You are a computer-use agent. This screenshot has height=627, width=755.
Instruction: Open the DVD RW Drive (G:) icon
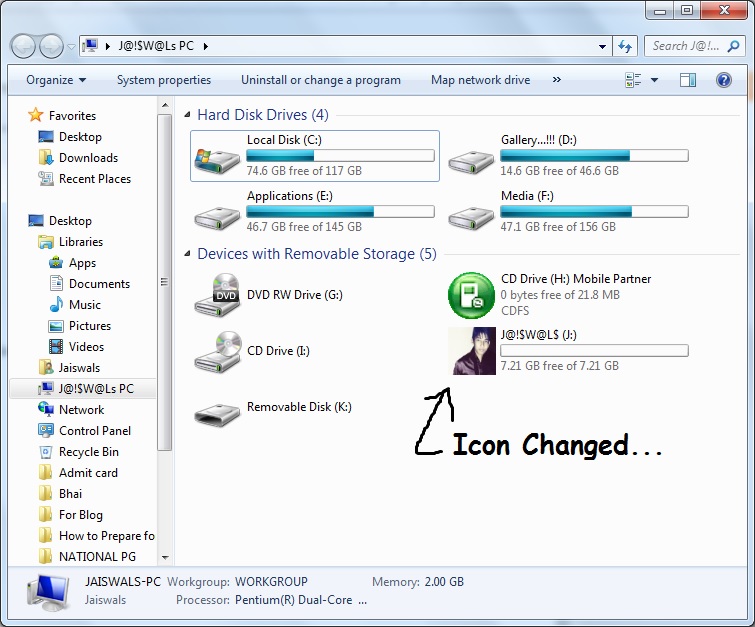point(217,295)
